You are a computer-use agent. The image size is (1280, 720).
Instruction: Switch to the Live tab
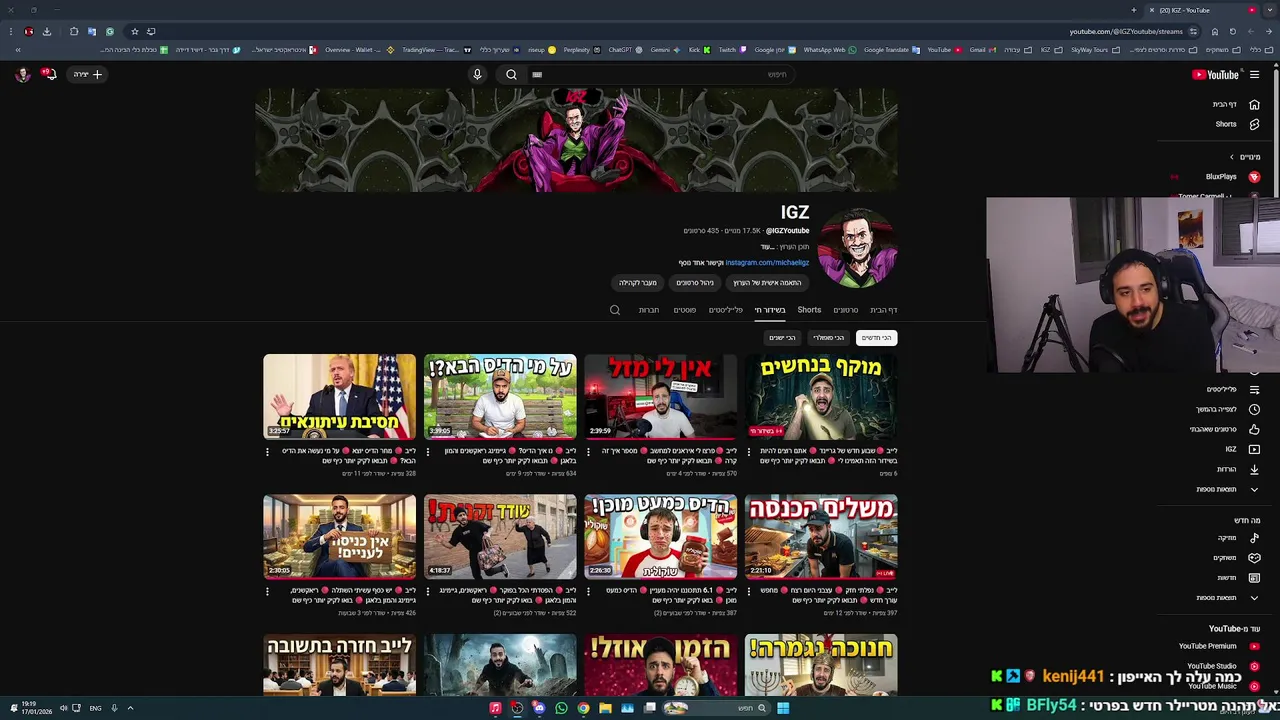click(770, 310)
